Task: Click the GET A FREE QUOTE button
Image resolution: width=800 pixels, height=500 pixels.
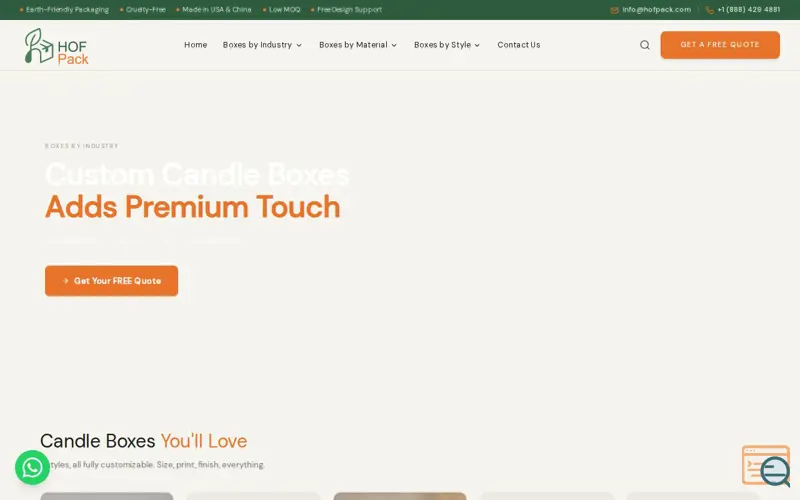Action: [x=720, y=45]
